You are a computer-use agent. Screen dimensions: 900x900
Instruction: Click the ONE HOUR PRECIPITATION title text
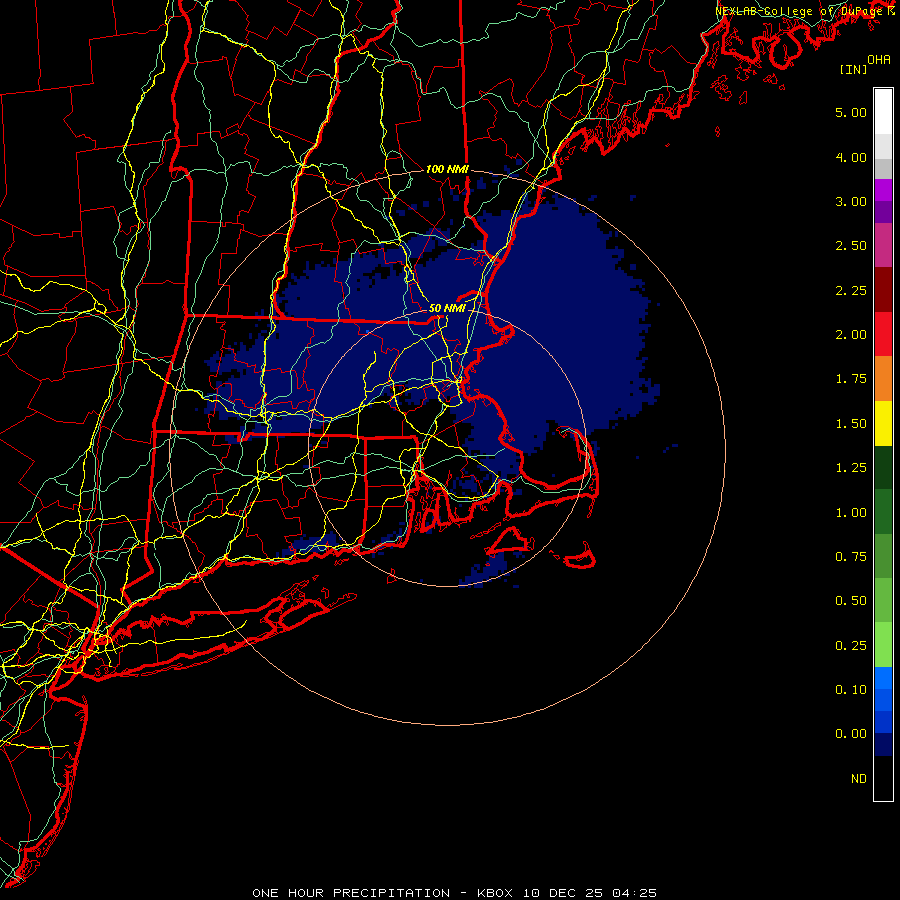click(x=351, y=893)
